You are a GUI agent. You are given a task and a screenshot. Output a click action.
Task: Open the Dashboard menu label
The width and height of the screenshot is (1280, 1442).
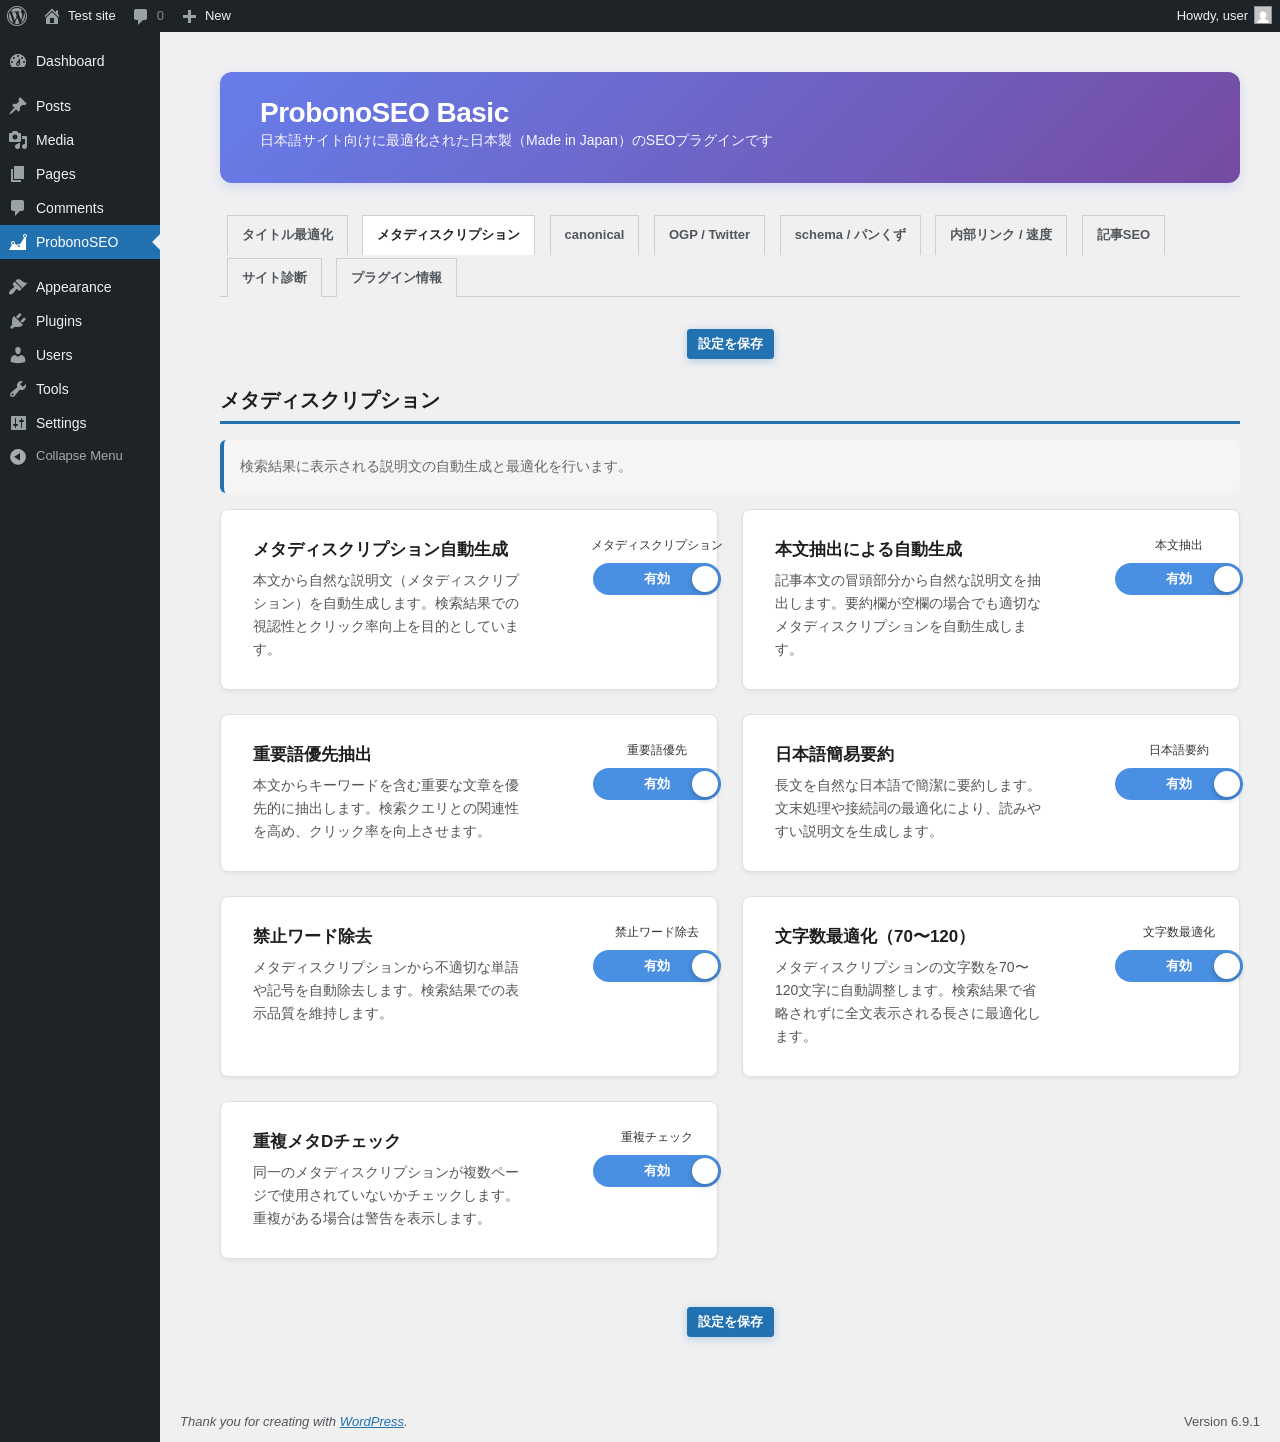click(70, 61)
